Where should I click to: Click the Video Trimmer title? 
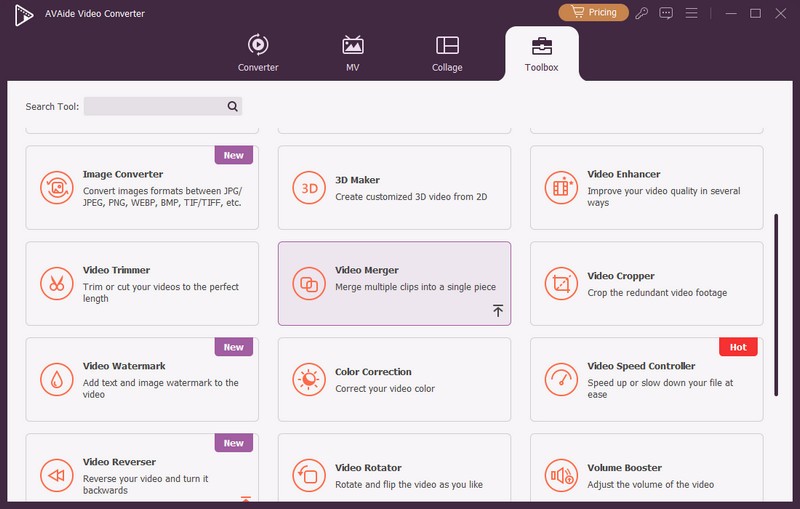[x=116, y=270]
